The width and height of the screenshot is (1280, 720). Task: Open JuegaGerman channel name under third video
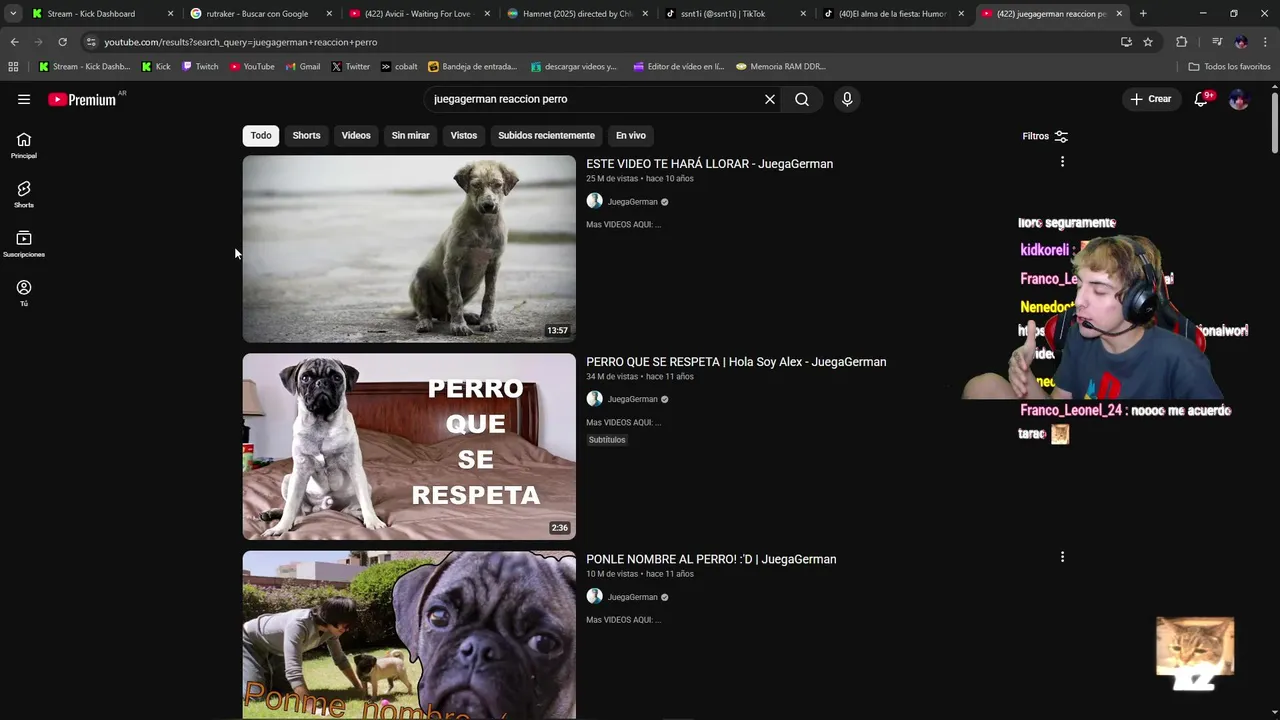point(633,597)
